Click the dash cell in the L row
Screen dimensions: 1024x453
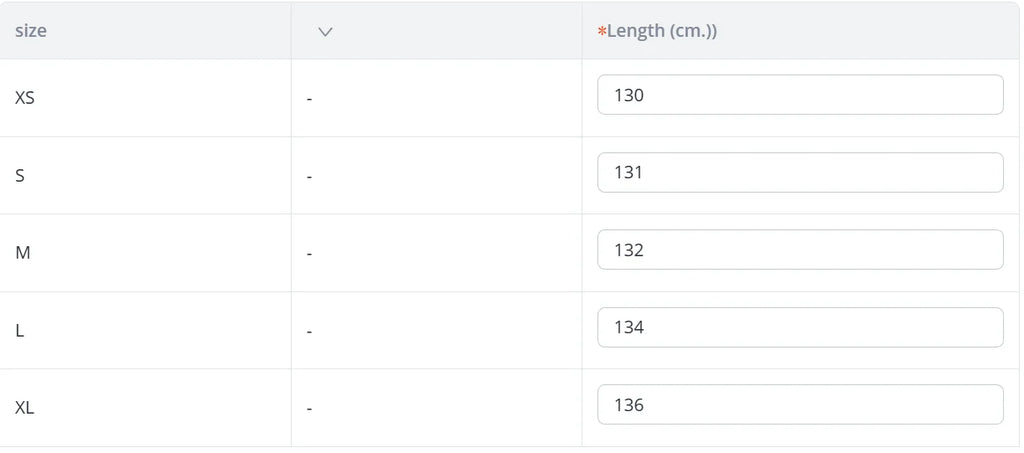click(x=310, y=331)
